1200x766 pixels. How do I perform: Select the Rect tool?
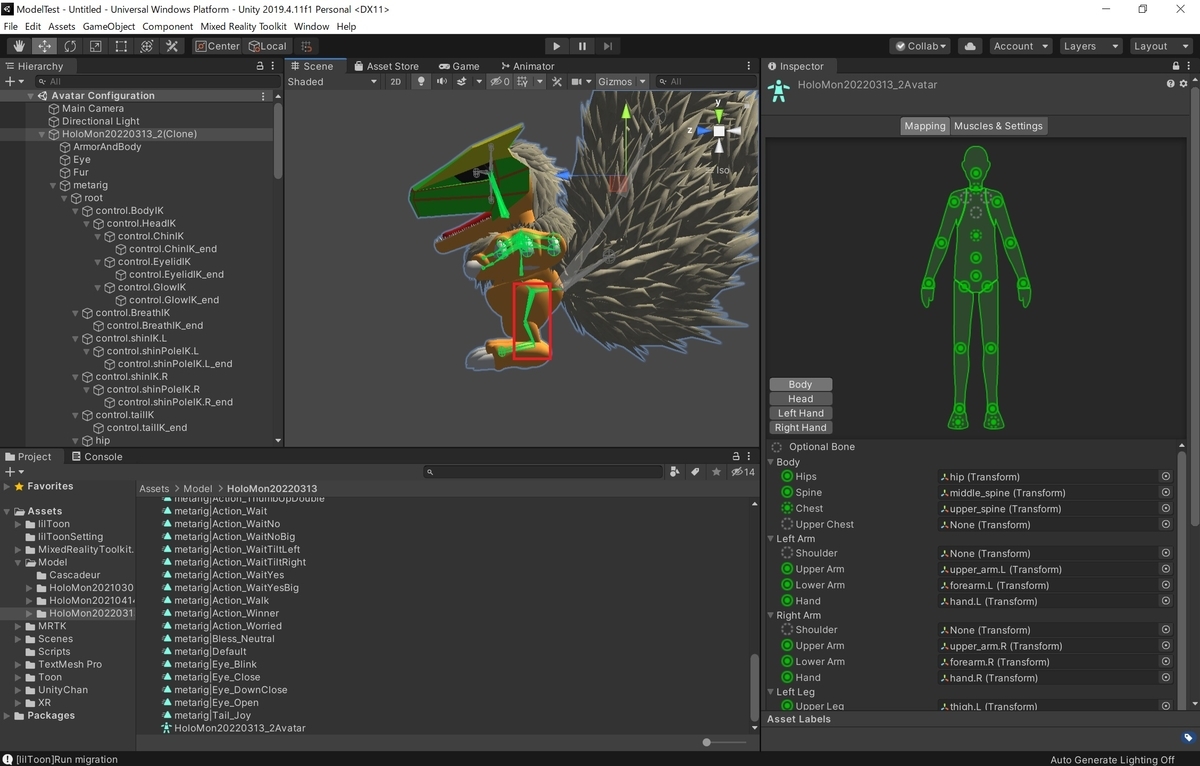(121, 46)
